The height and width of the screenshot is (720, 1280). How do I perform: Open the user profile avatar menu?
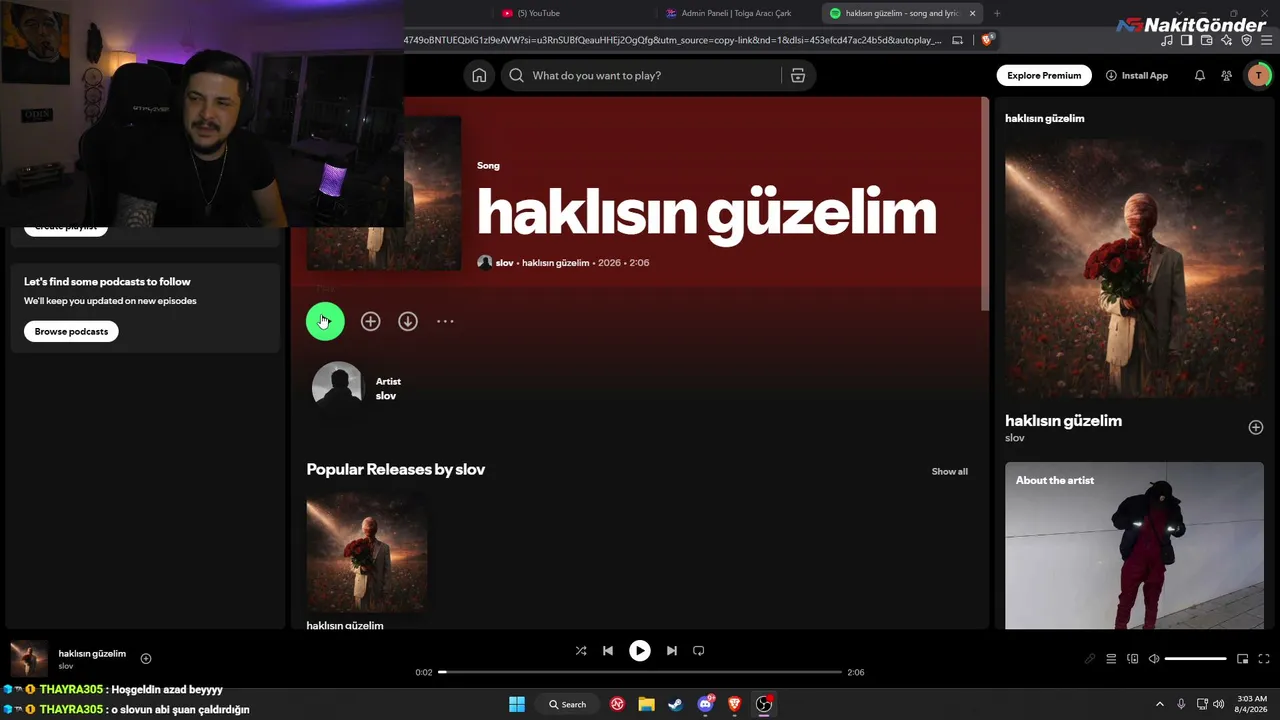pyautogui.click(x=1258, y=76)
